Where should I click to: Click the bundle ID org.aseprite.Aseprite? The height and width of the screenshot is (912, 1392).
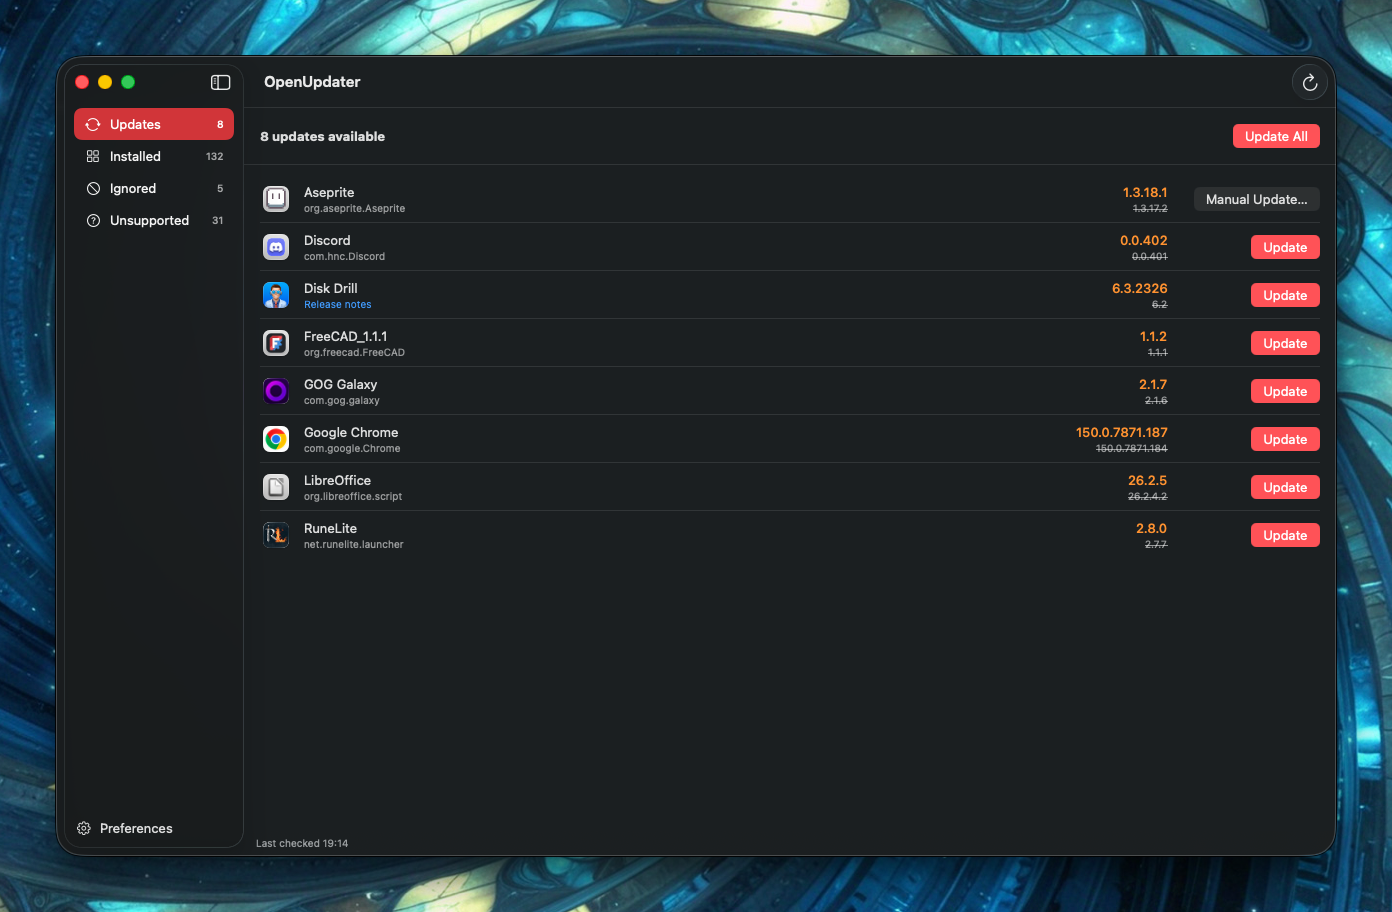tap(354, 209)
